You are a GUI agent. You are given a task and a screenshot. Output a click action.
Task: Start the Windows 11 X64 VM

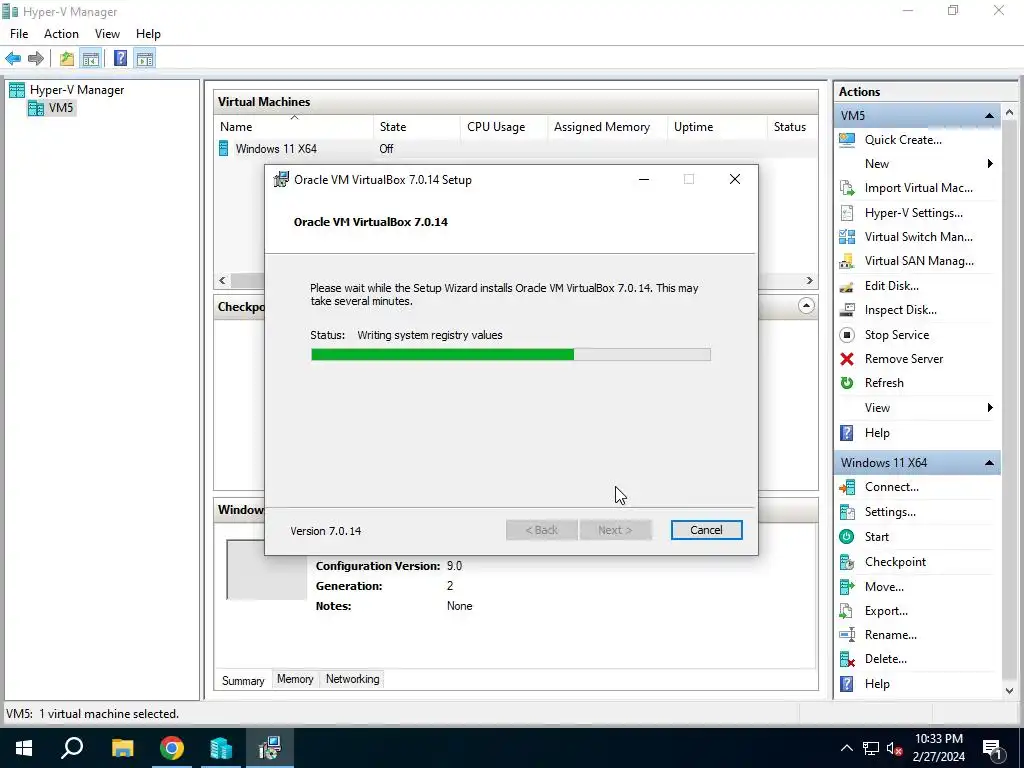pyautogui.click(x=876, y=537)
